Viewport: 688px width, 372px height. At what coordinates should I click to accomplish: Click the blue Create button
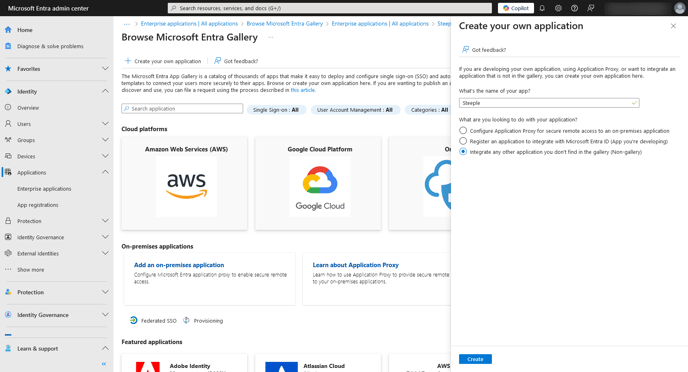point(475,359)
